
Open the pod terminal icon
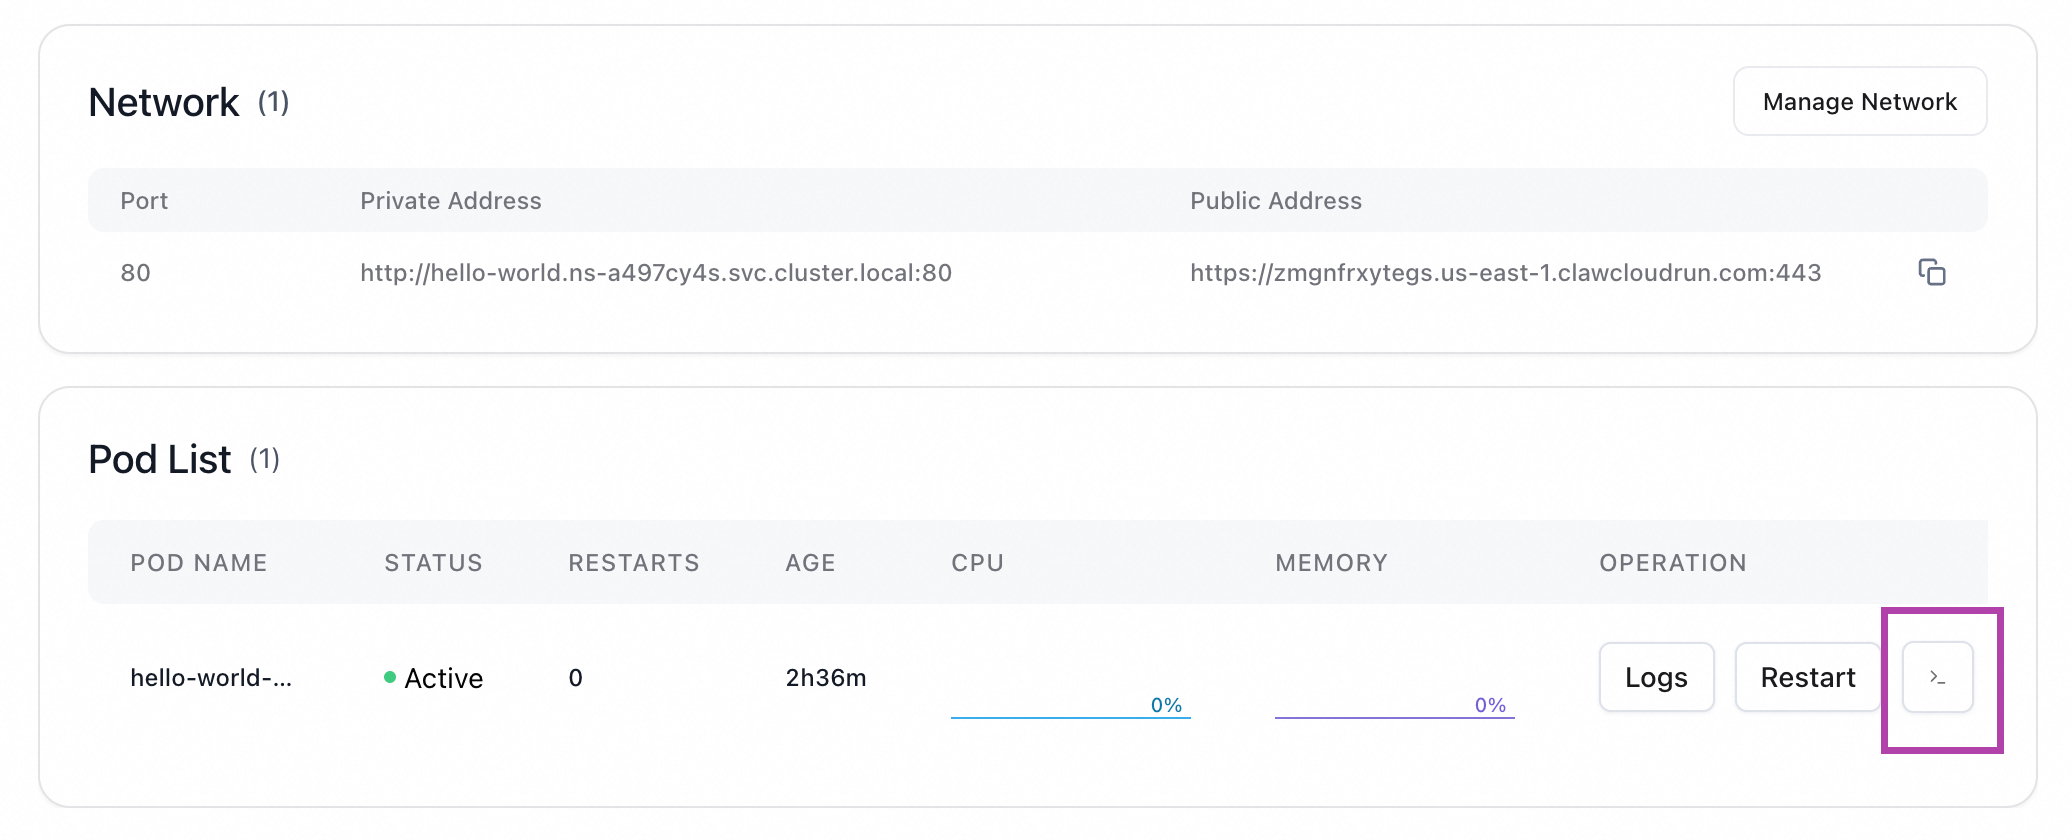[x=1937, y=678]
